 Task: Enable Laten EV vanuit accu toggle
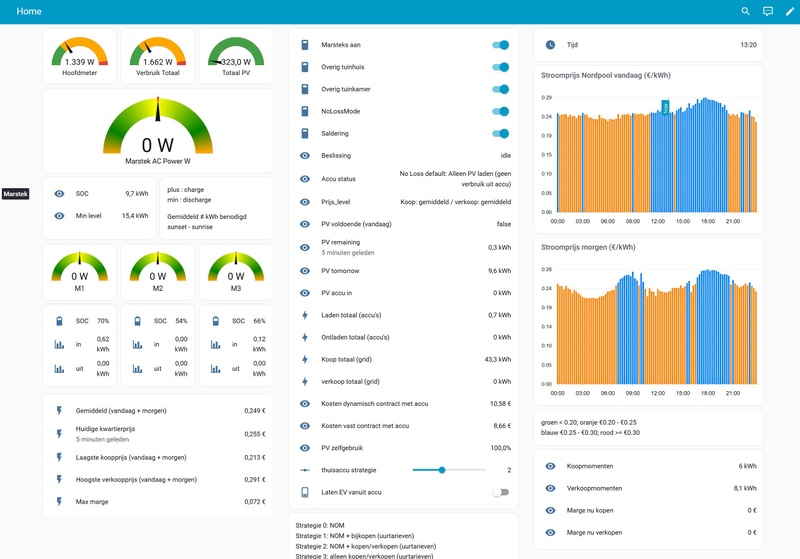click(501, 492)
